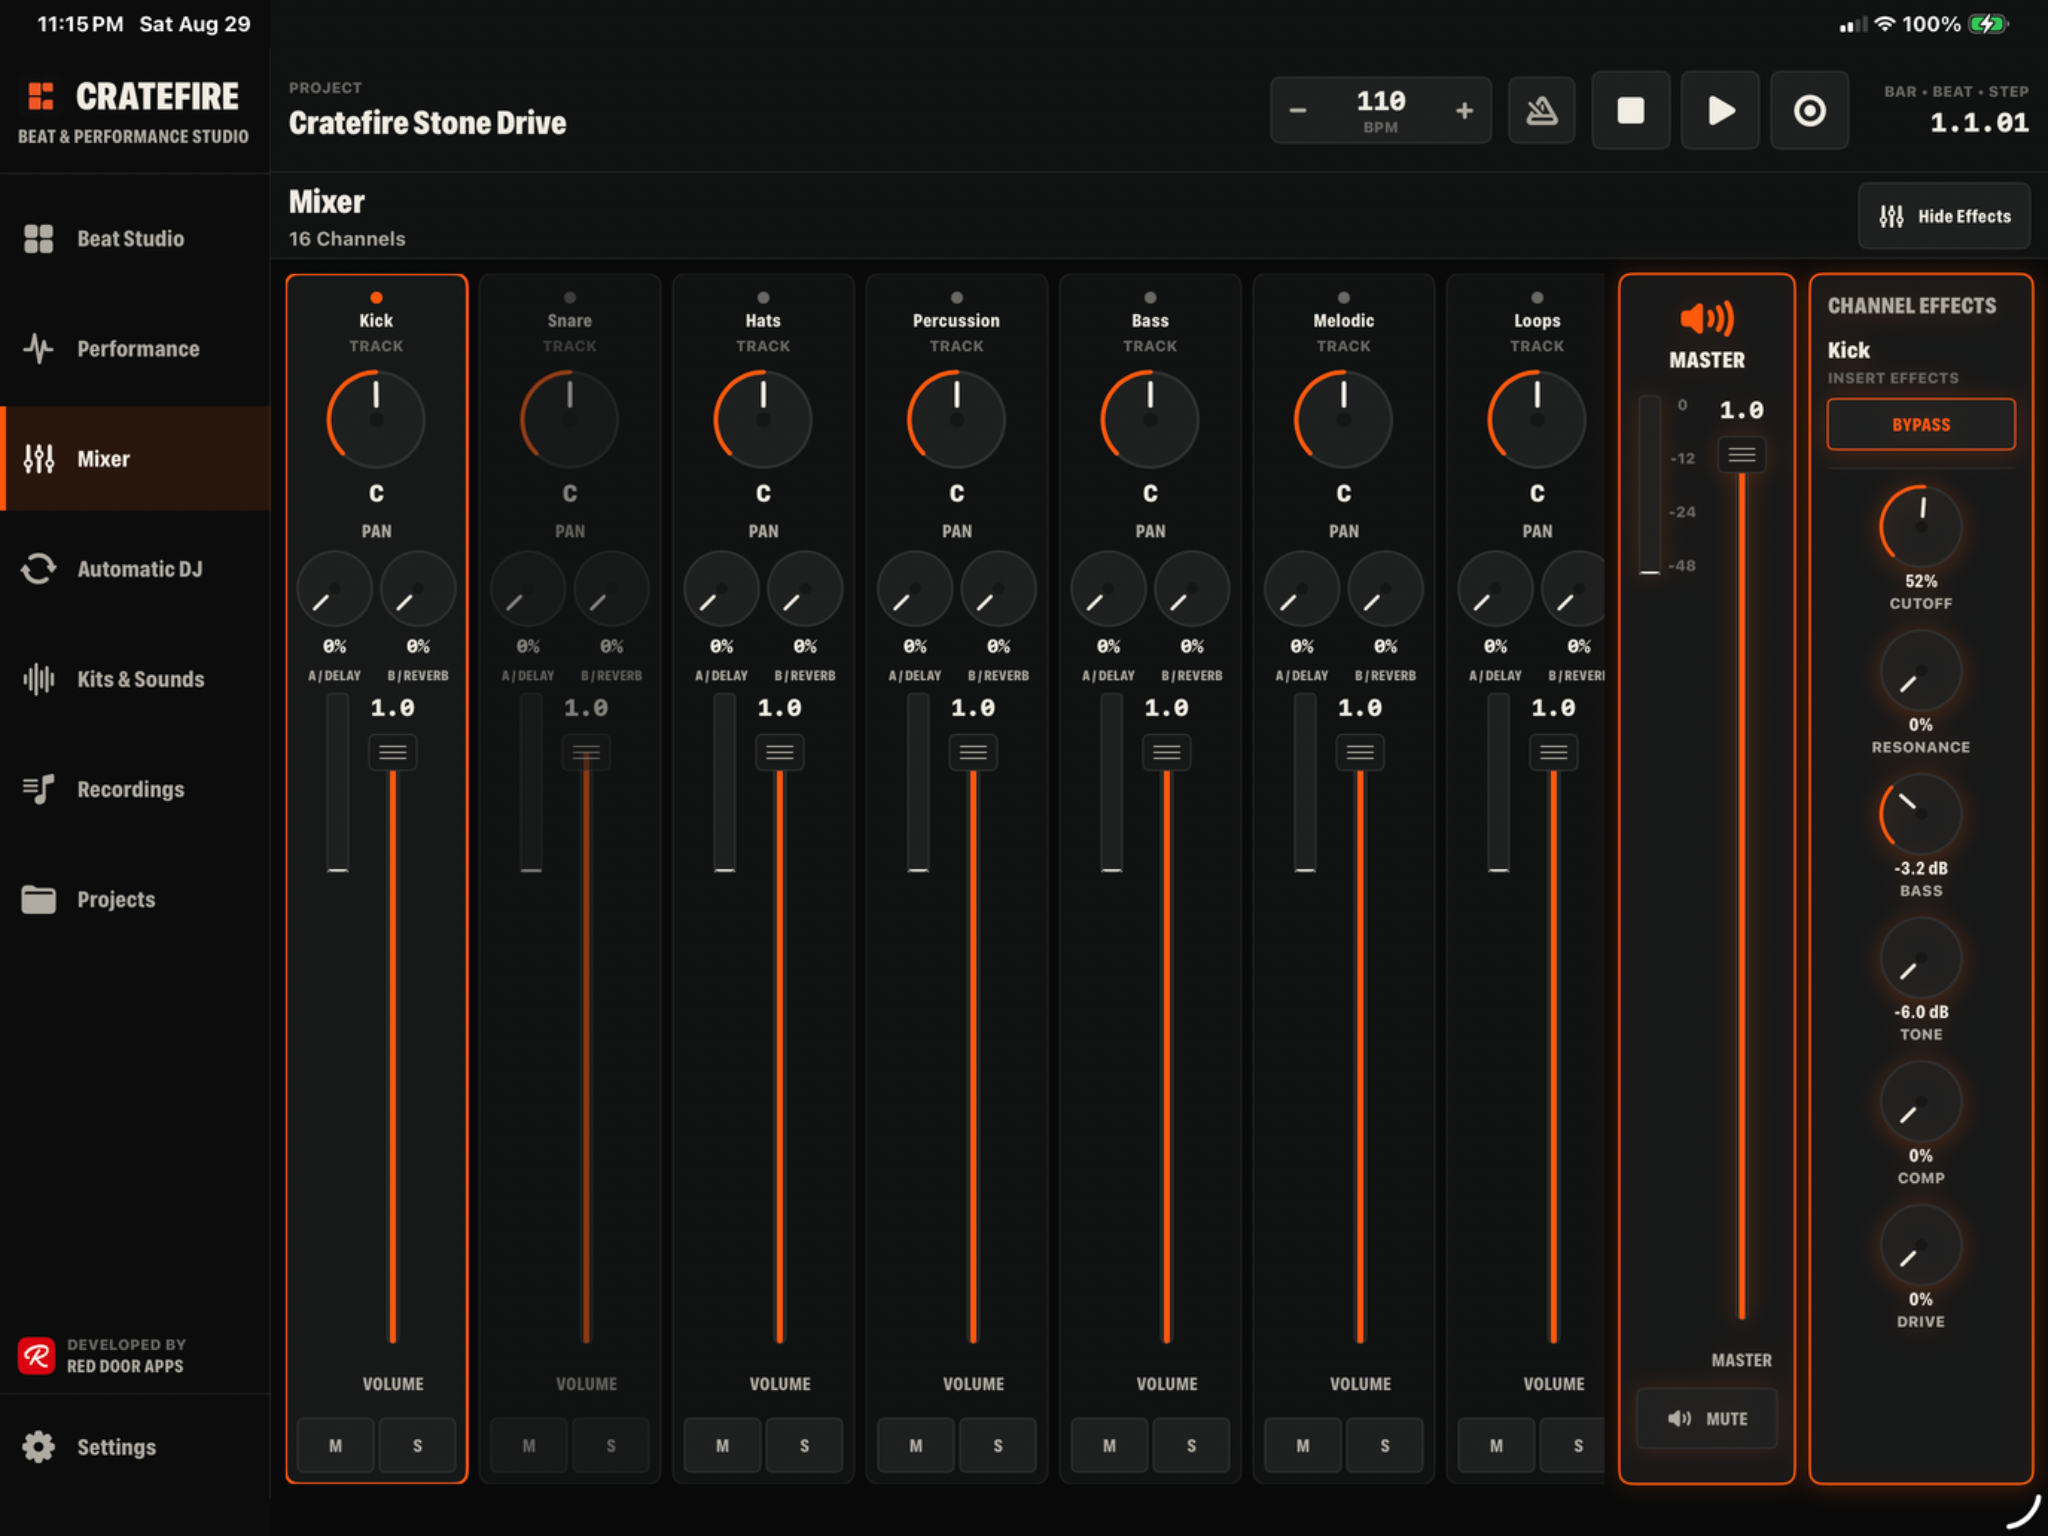Open Beat Studio from the sidebar
Viewport: 2048px width, 1536px height.
(135, 239)
